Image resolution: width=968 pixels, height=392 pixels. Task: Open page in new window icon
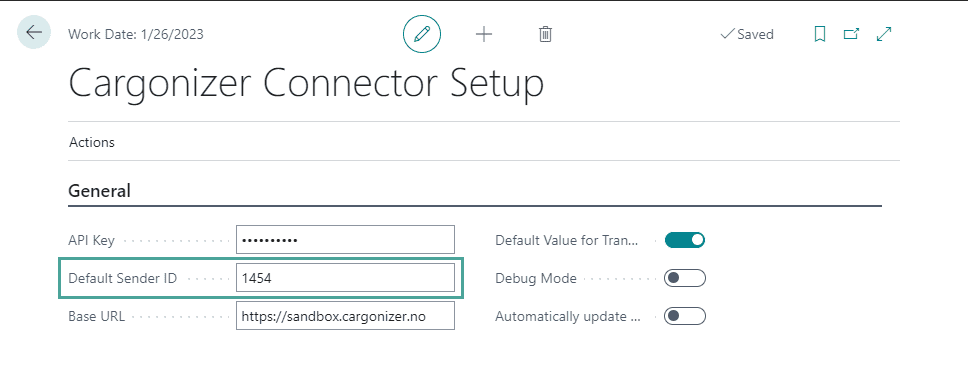click(x=851, y=34)
